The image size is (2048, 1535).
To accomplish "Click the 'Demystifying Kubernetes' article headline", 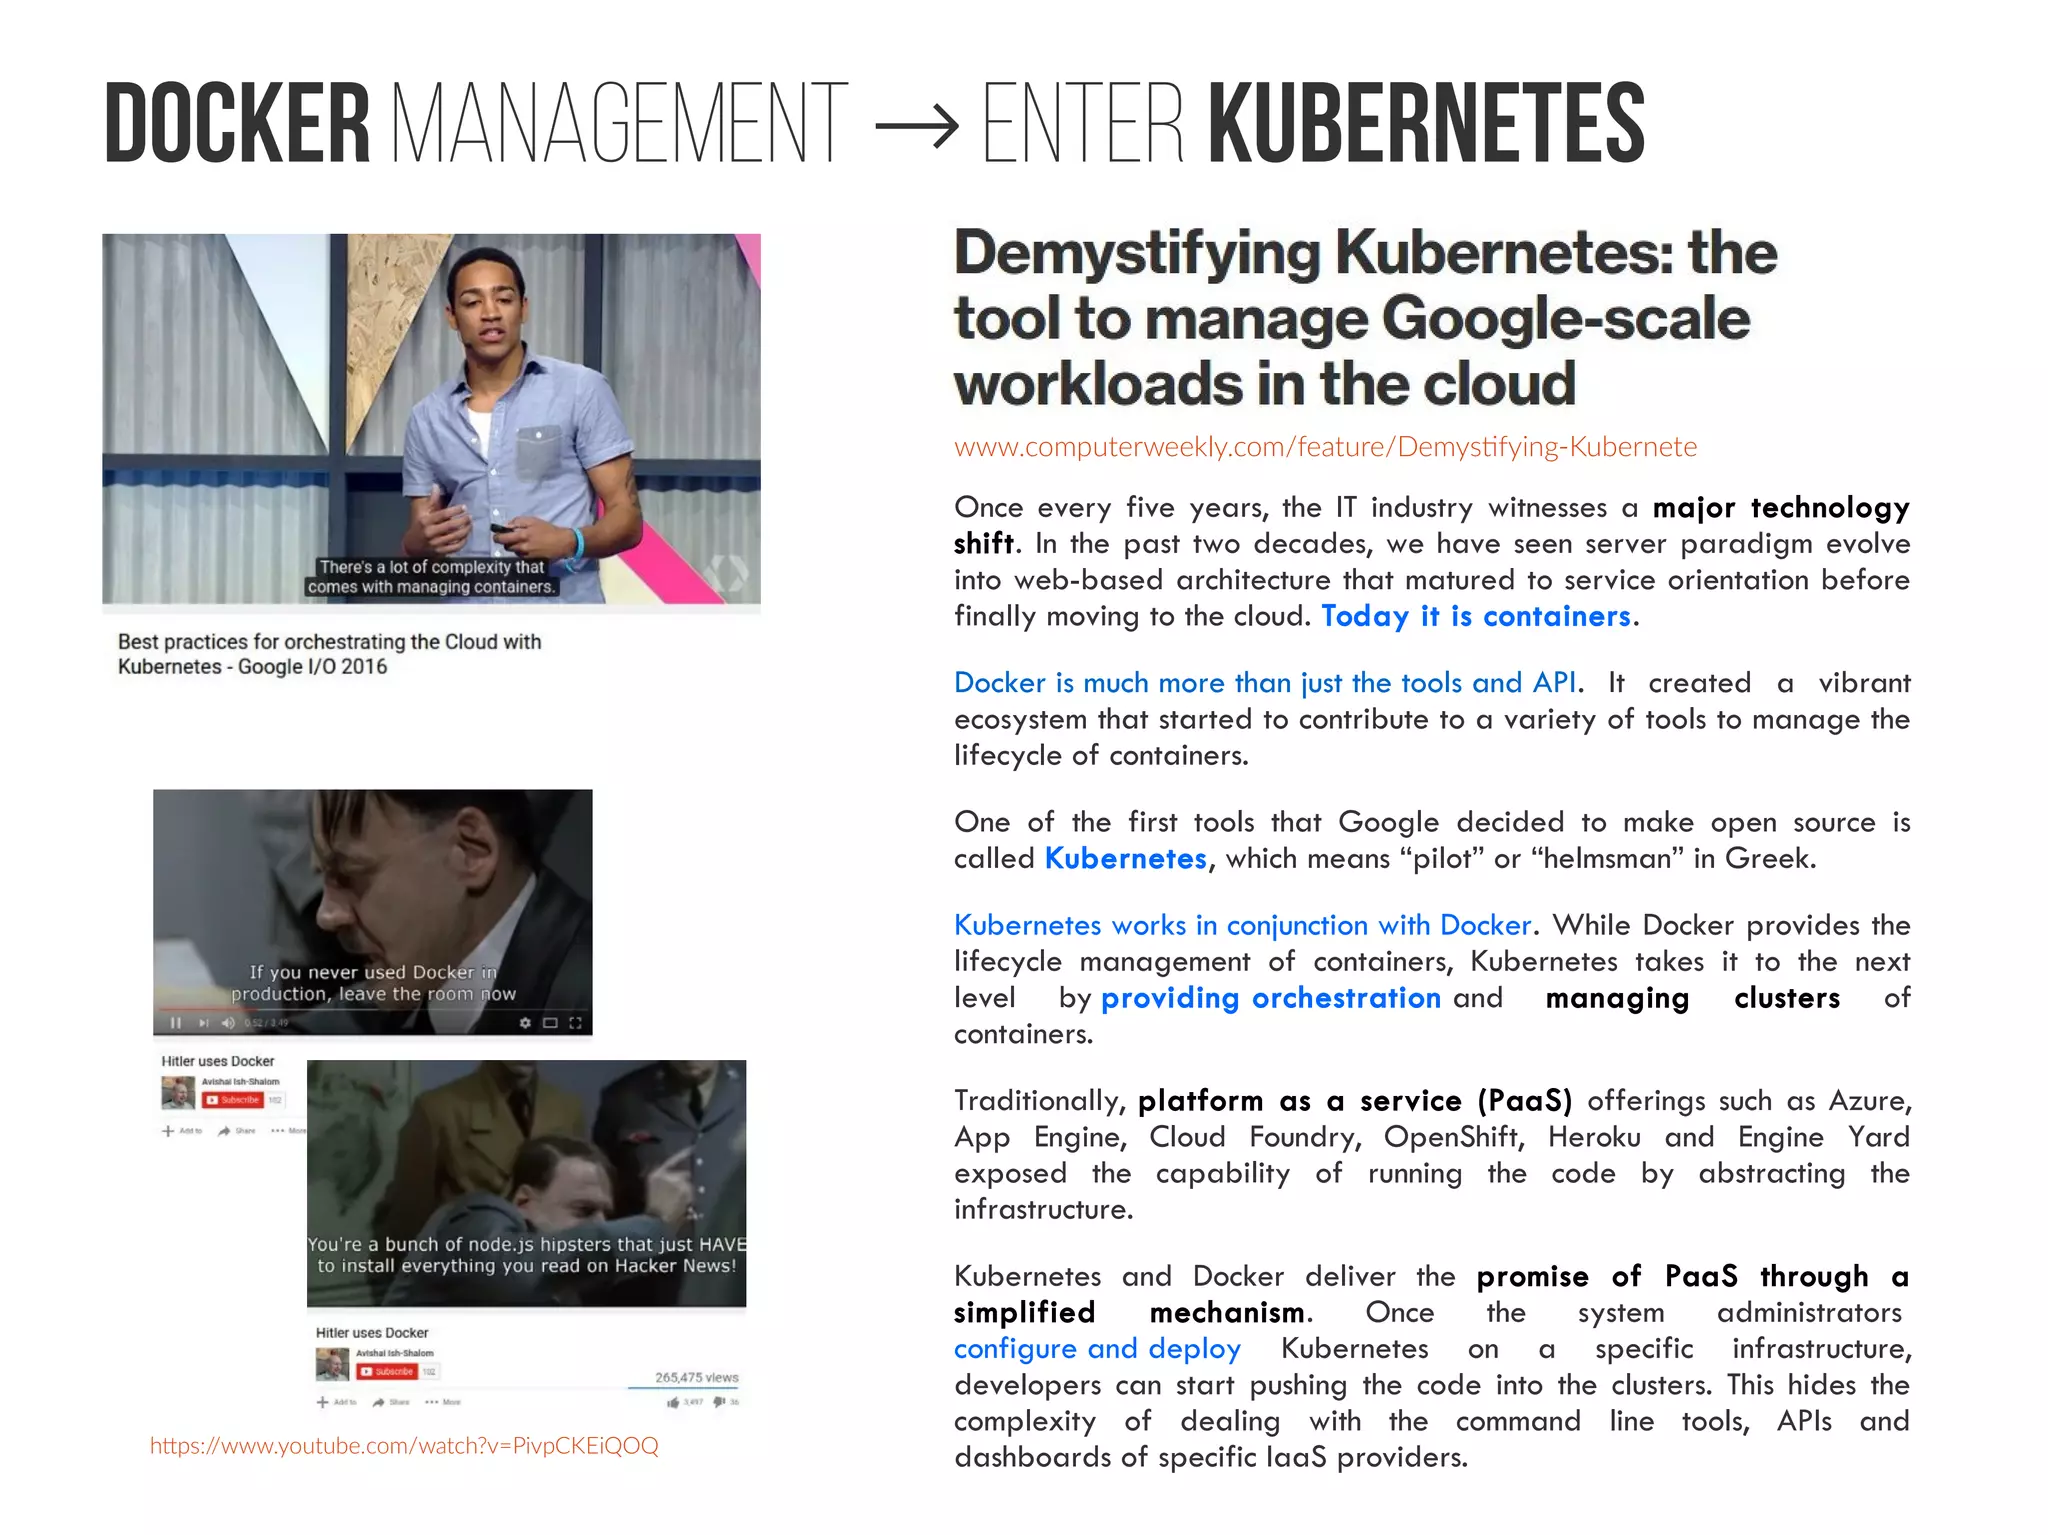I will [x=1365, y=318].
